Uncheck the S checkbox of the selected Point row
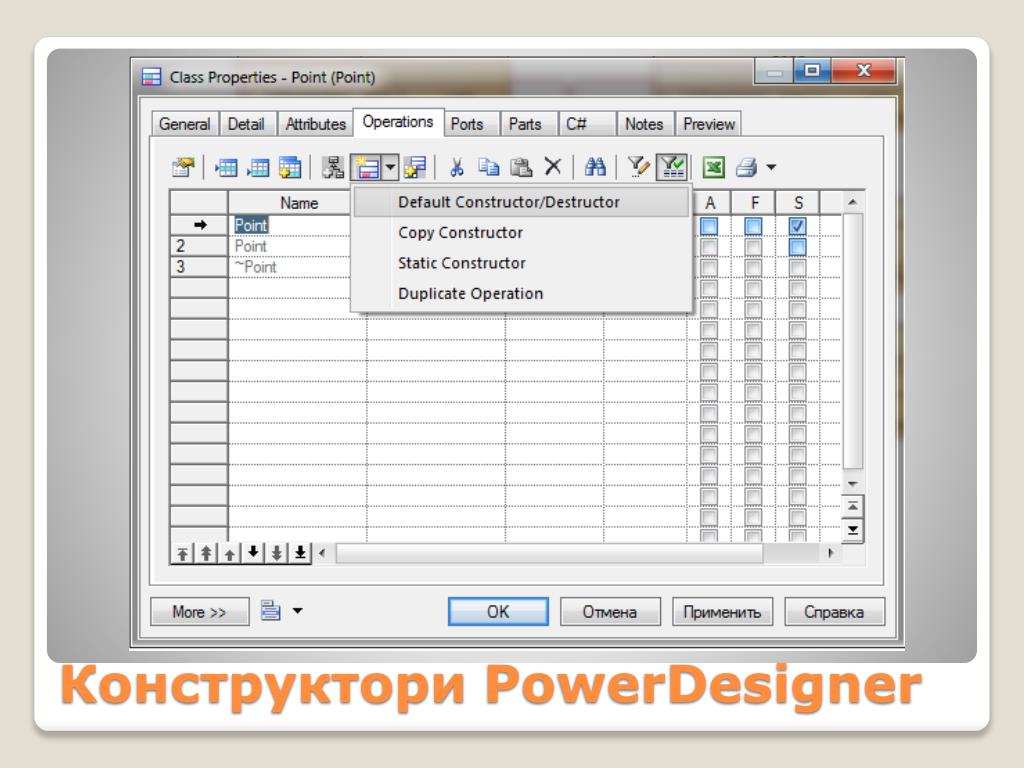 797,226
